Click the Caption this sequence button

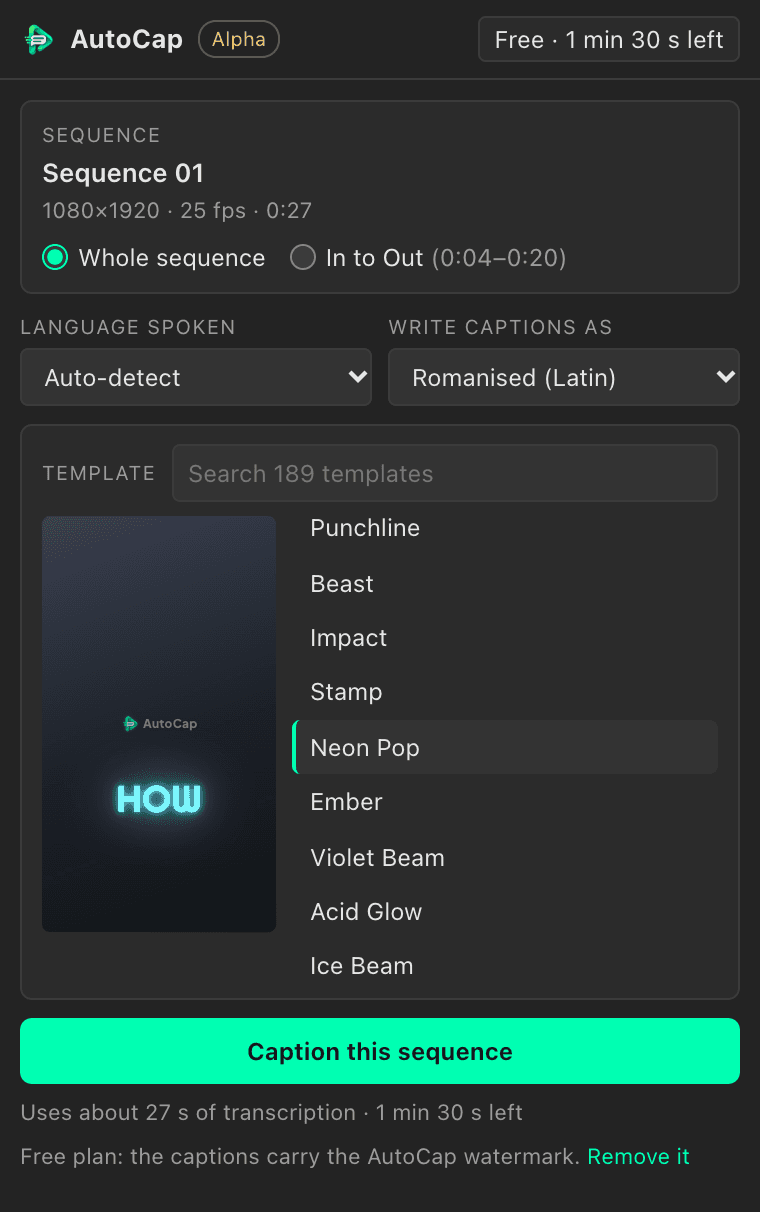(380, 1051)
